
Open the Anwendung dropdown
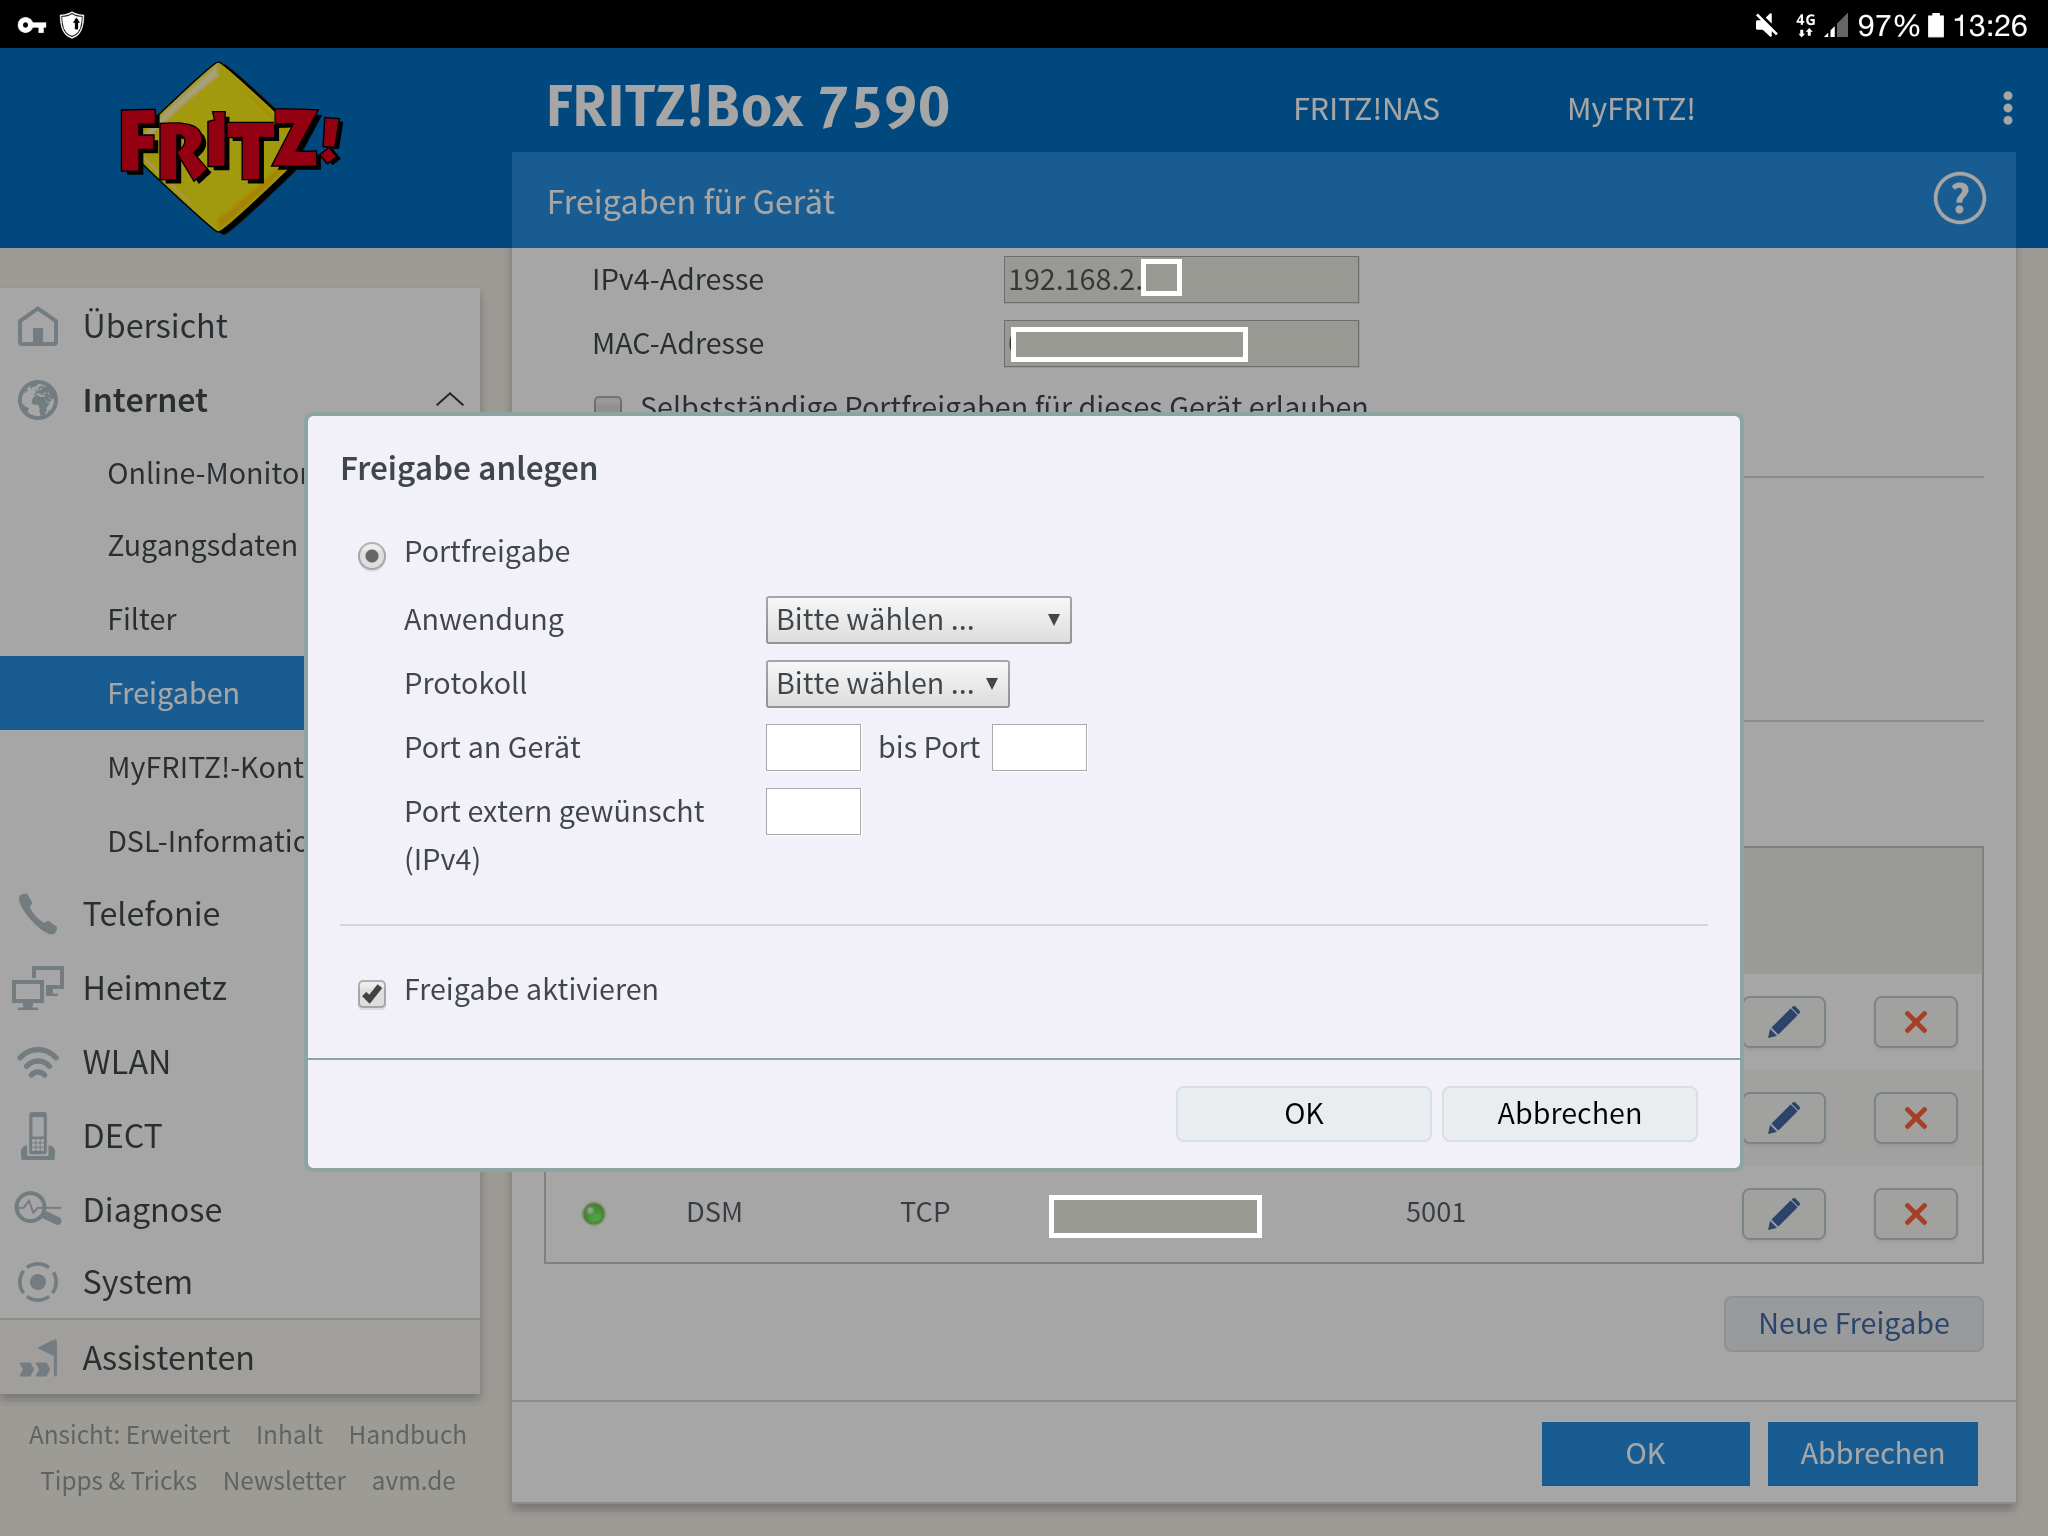click(917, 620)
